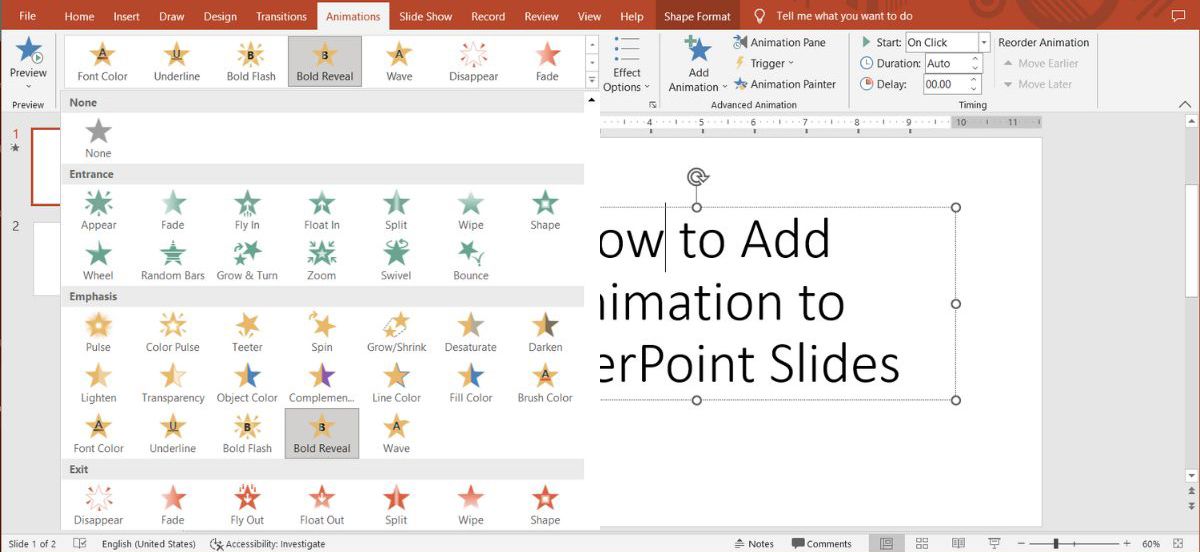This screenshot has width=1200, height=552.
Task: Apply the Spin emphasis effect
Action: [322, 333]
